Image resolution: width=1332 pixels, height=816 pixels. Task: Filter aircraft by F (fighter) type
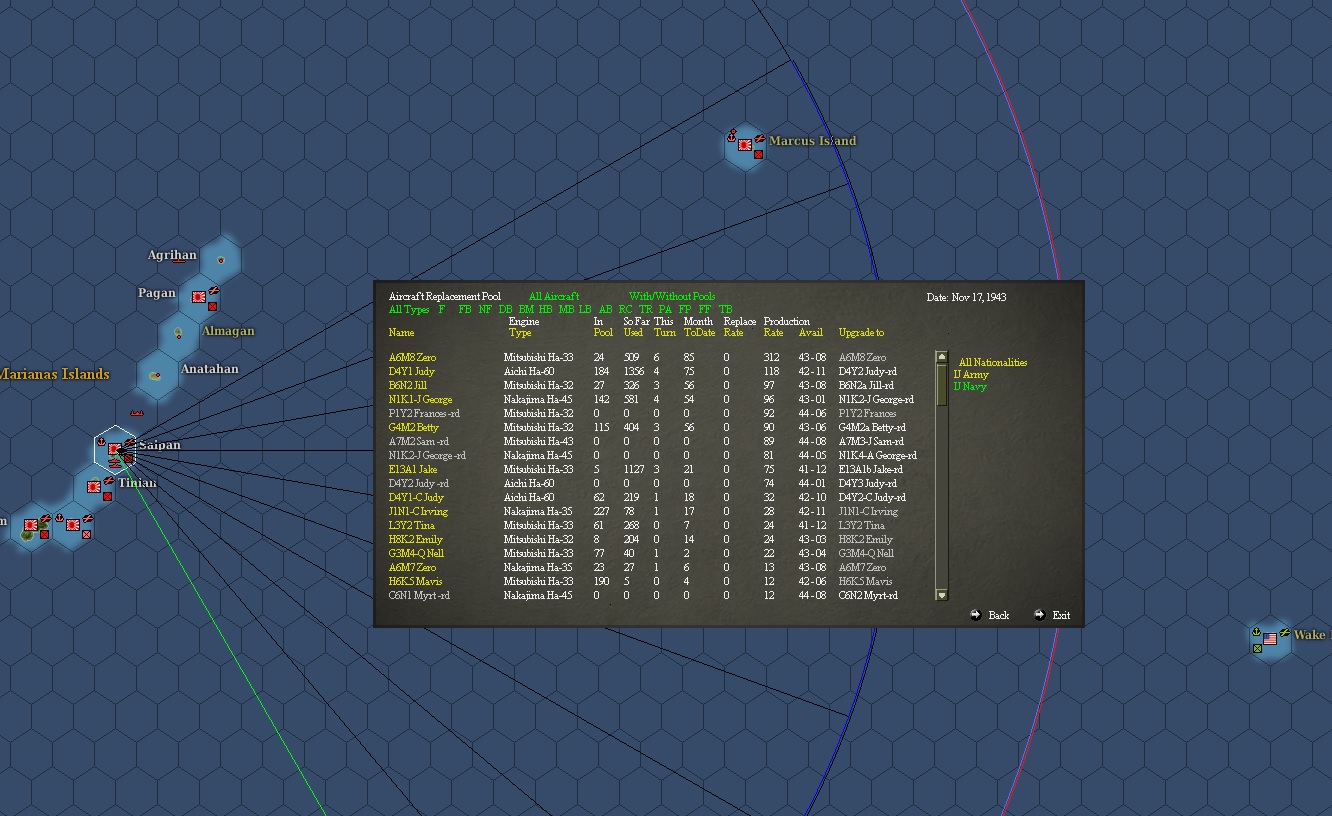pos(442,310)
